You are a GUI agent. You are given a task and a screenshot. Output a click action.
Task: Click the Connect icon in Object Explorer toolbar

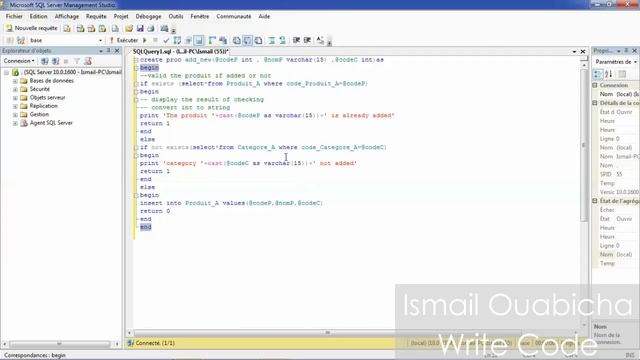[x=44, y=61]
